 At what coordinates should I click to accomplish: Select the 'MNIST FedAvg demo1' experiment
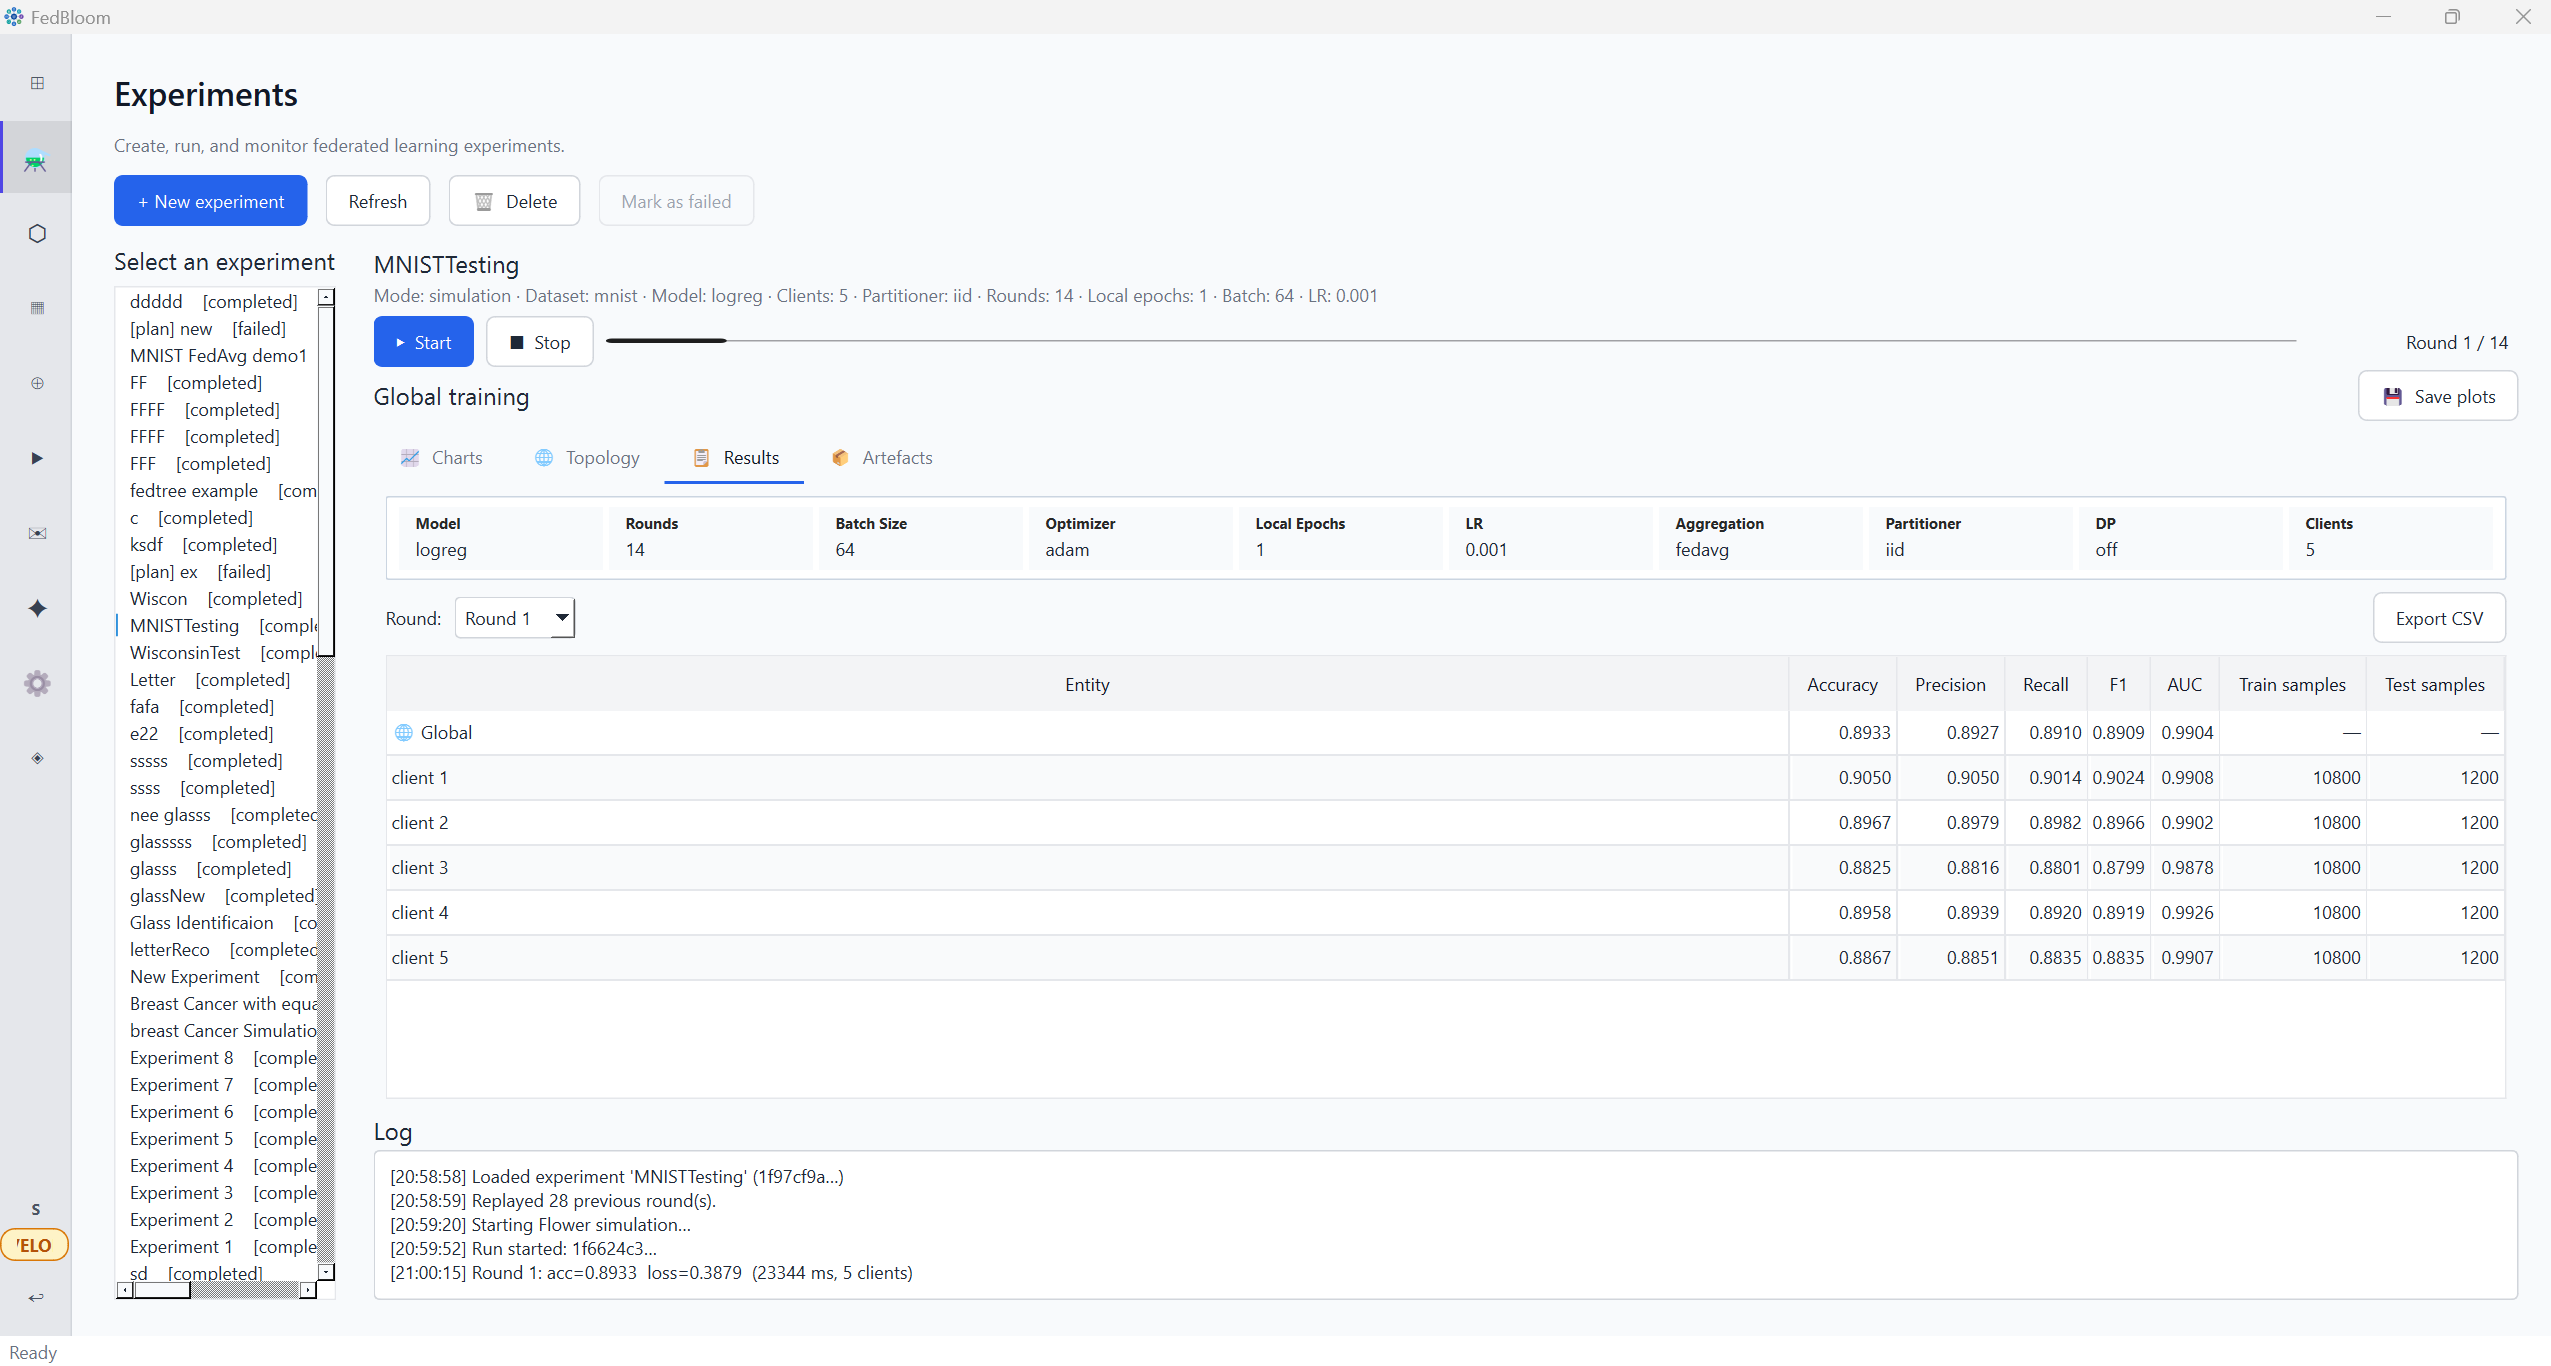pyautogui.click(x=217, y=355)
